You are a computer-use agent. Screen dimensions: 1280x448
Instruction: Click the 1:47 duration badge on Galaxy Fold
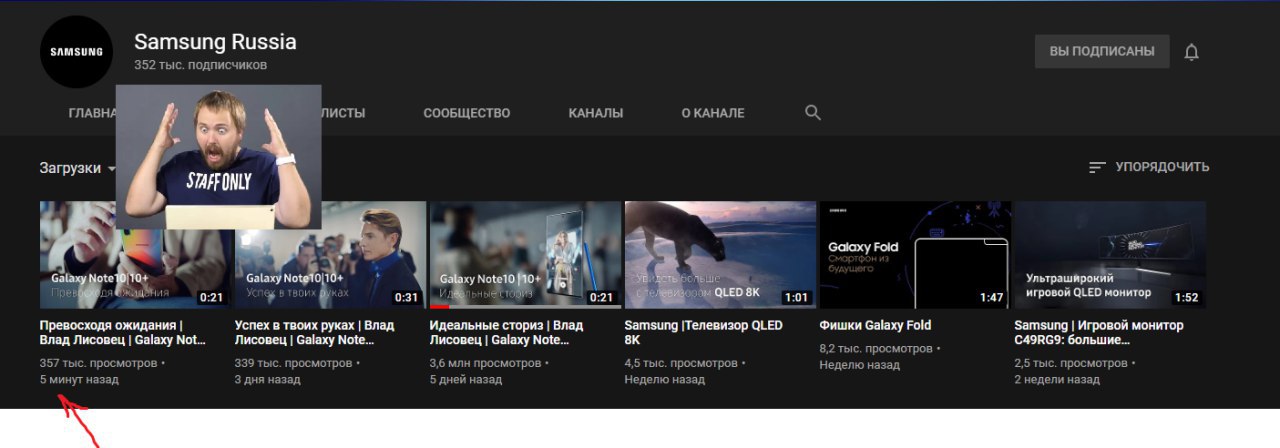(x=991, y=297)
